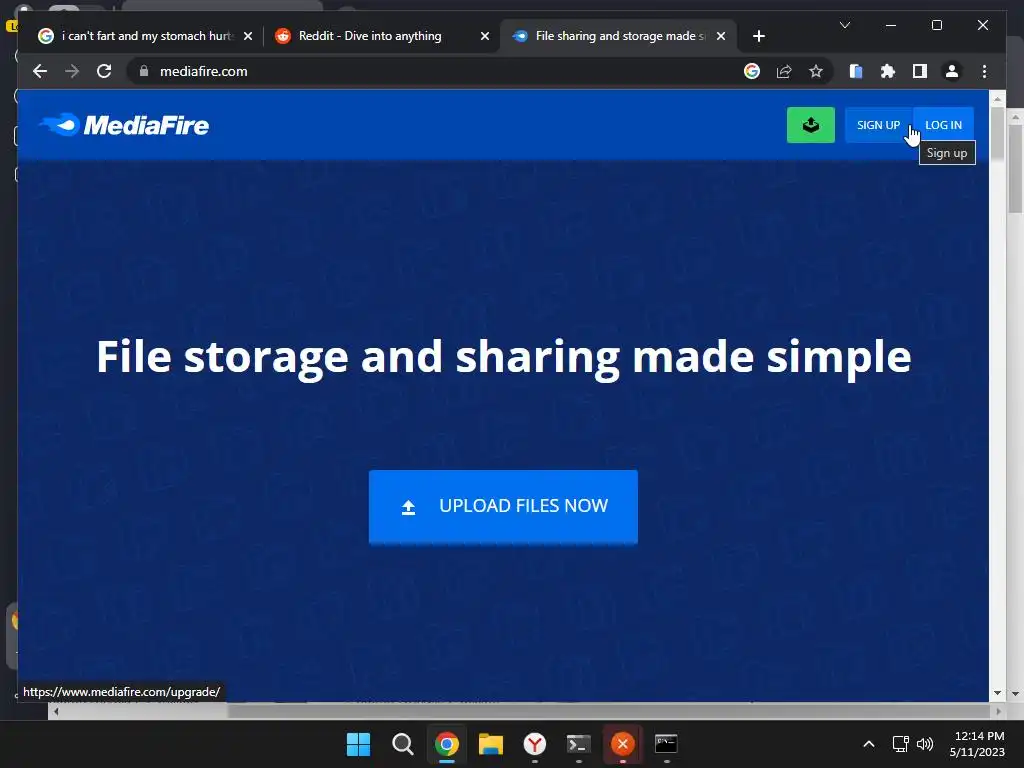Open the blue clipboard extension icon
The height and width of the screenshot is (768, 1024).
point(856,71)
